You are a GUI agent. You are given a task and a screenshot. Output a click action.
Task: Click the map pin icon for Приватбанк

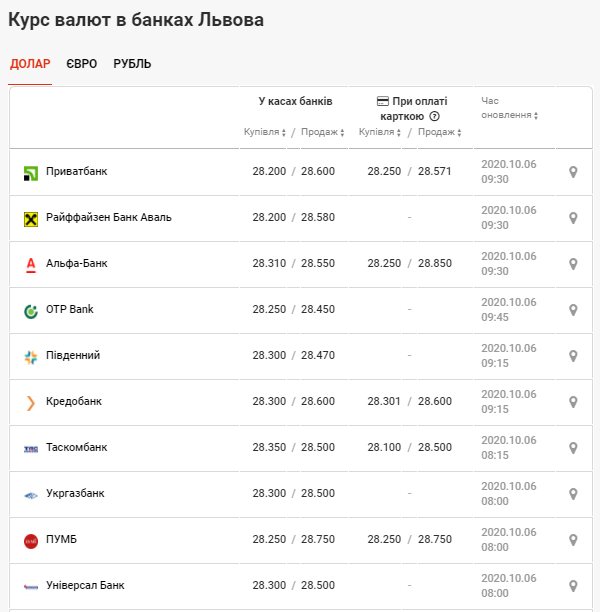click(573, 172)
